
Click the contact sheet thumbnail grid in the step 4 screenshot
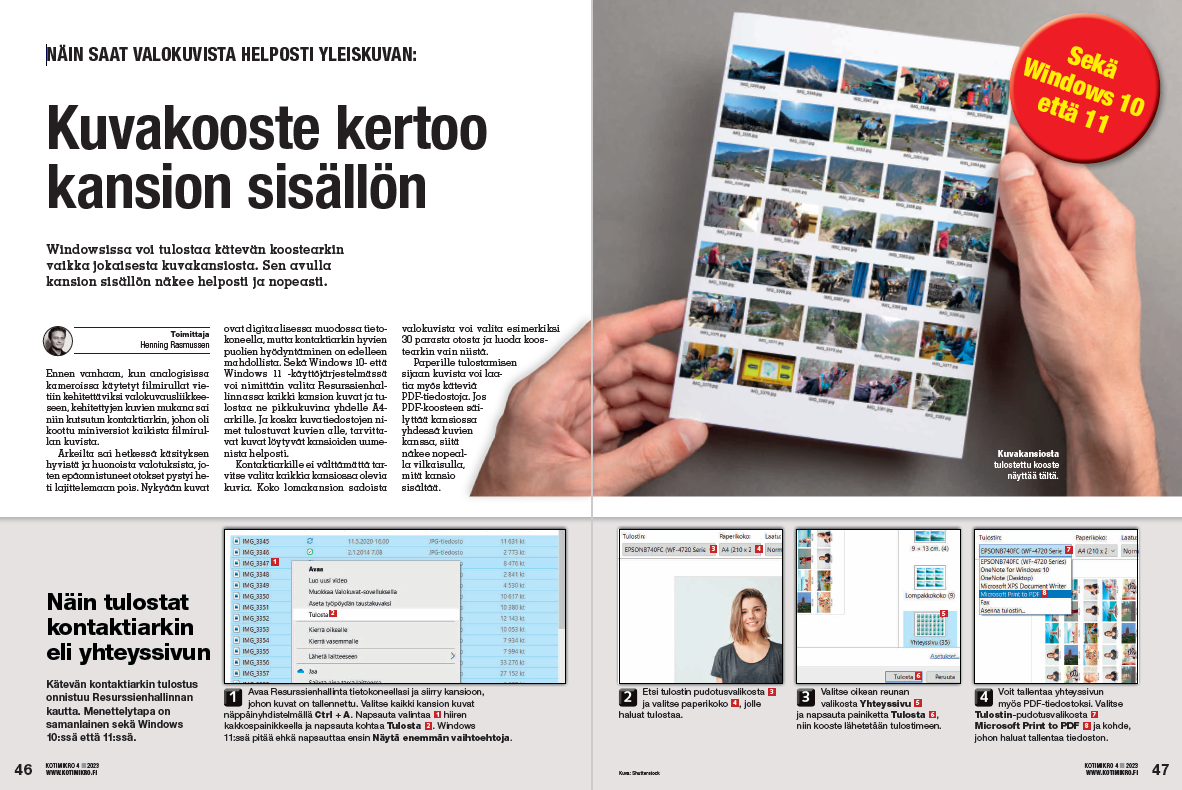tap(1090, 631)
